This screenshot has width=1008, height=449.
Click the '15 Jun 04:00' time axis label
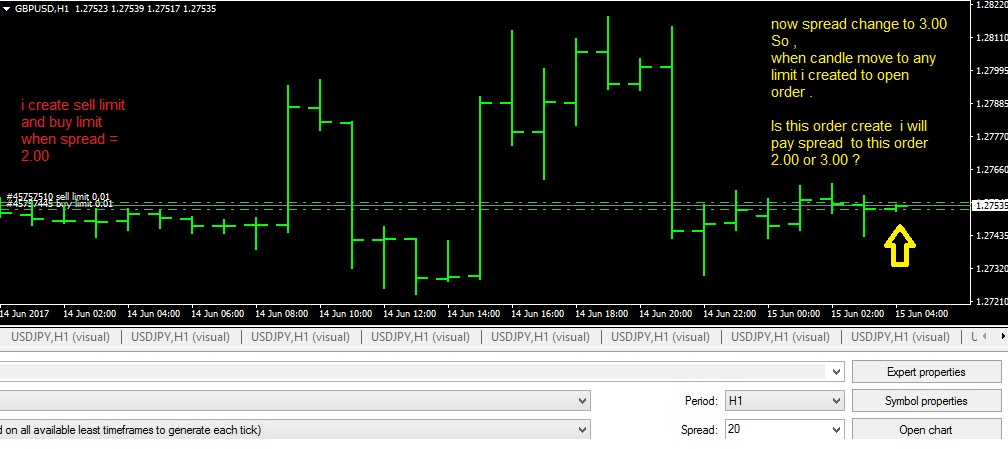click(921, 314)
